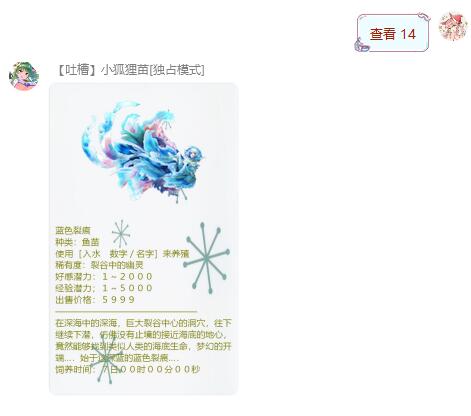Click the small snowflake beside the card title
The image size is (471, 416).
pos(121,234)
